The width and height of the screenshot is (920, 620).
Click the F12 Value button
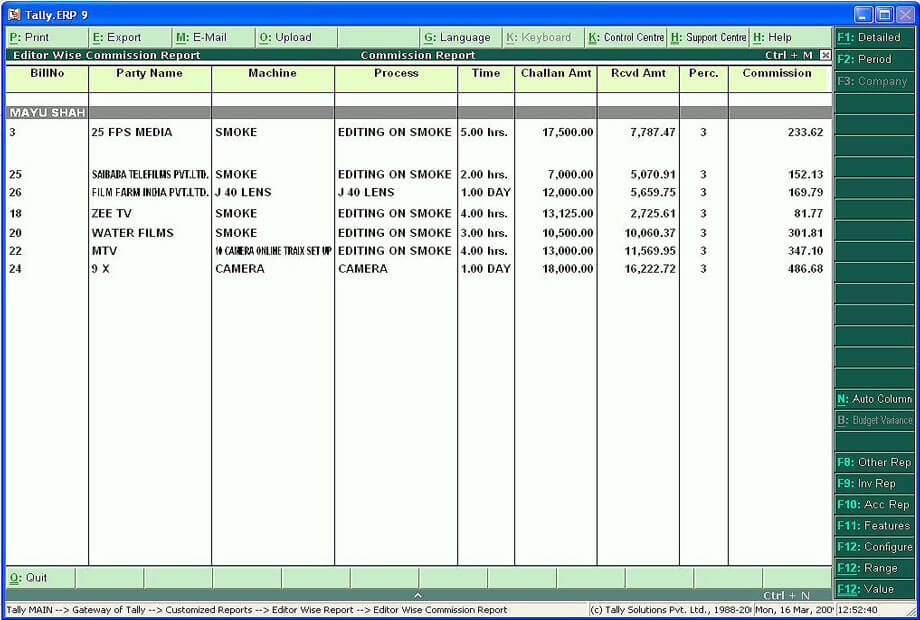pos(874,589)
